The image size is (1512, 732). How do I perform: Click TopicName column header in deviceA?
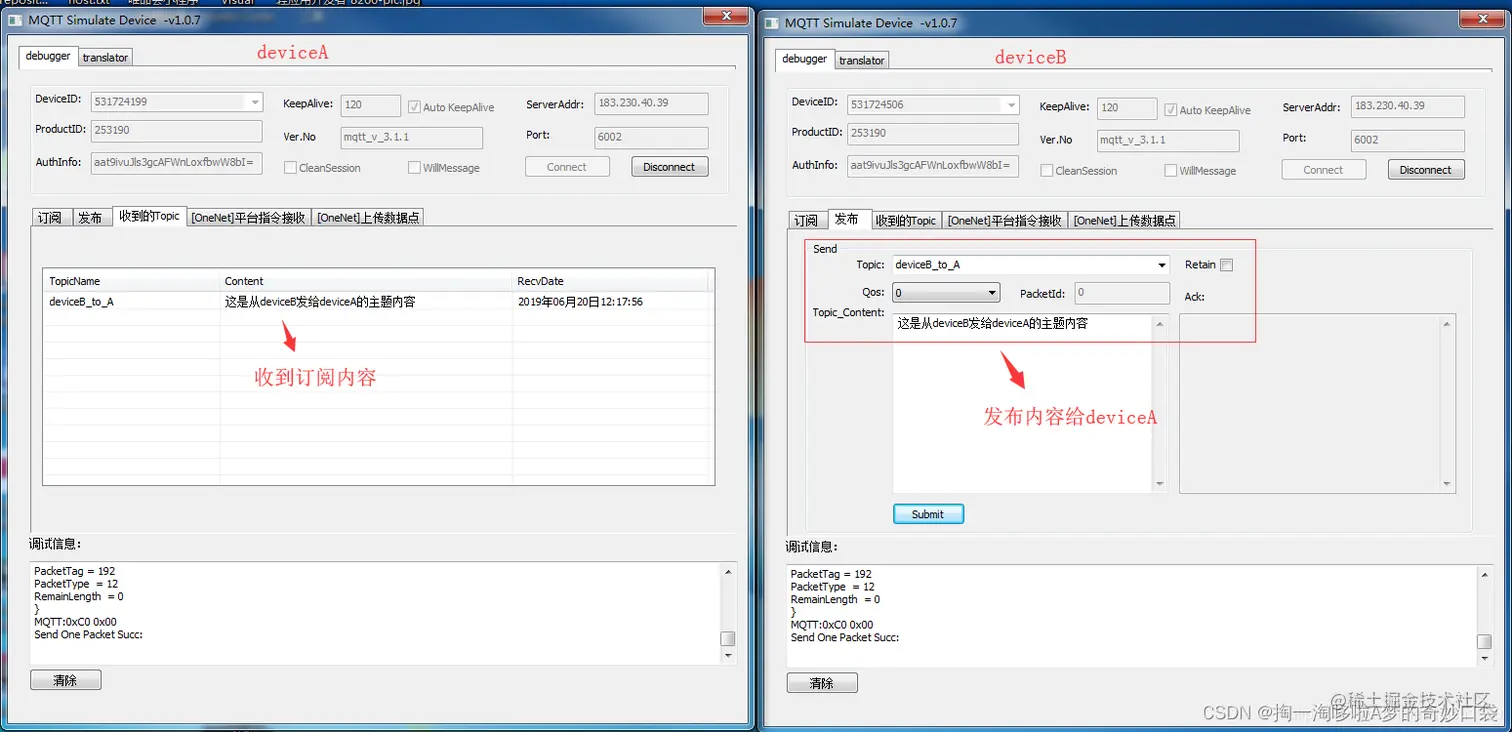click(132, 281)
